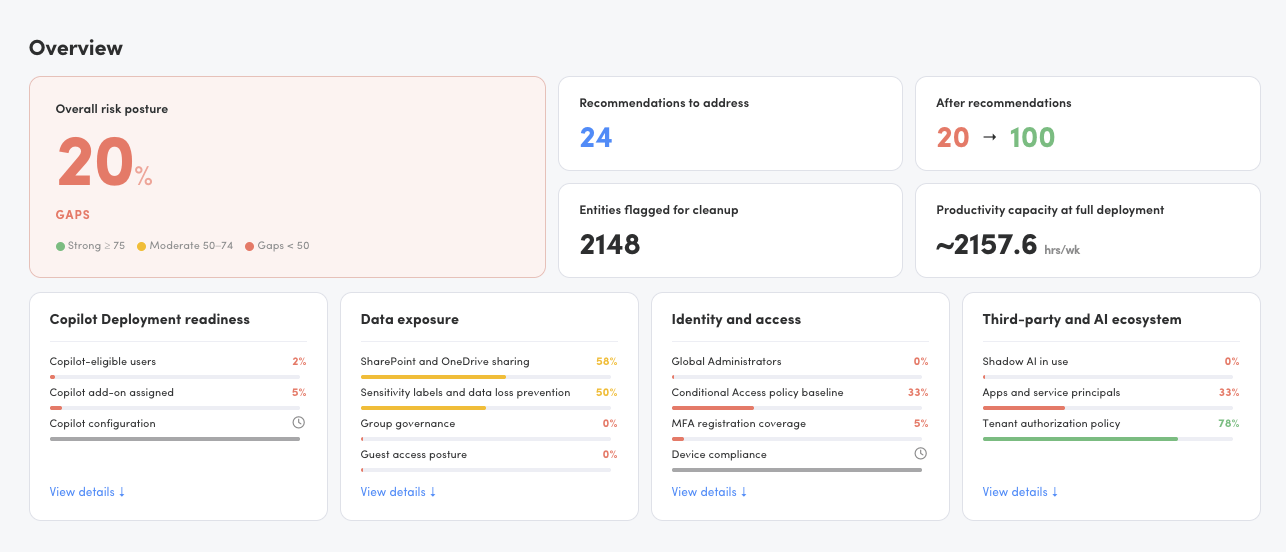Screen dimensions: 1286x552
Task: Open View details under Copilot Deployment readiness
Action: (x=87, y=492)
